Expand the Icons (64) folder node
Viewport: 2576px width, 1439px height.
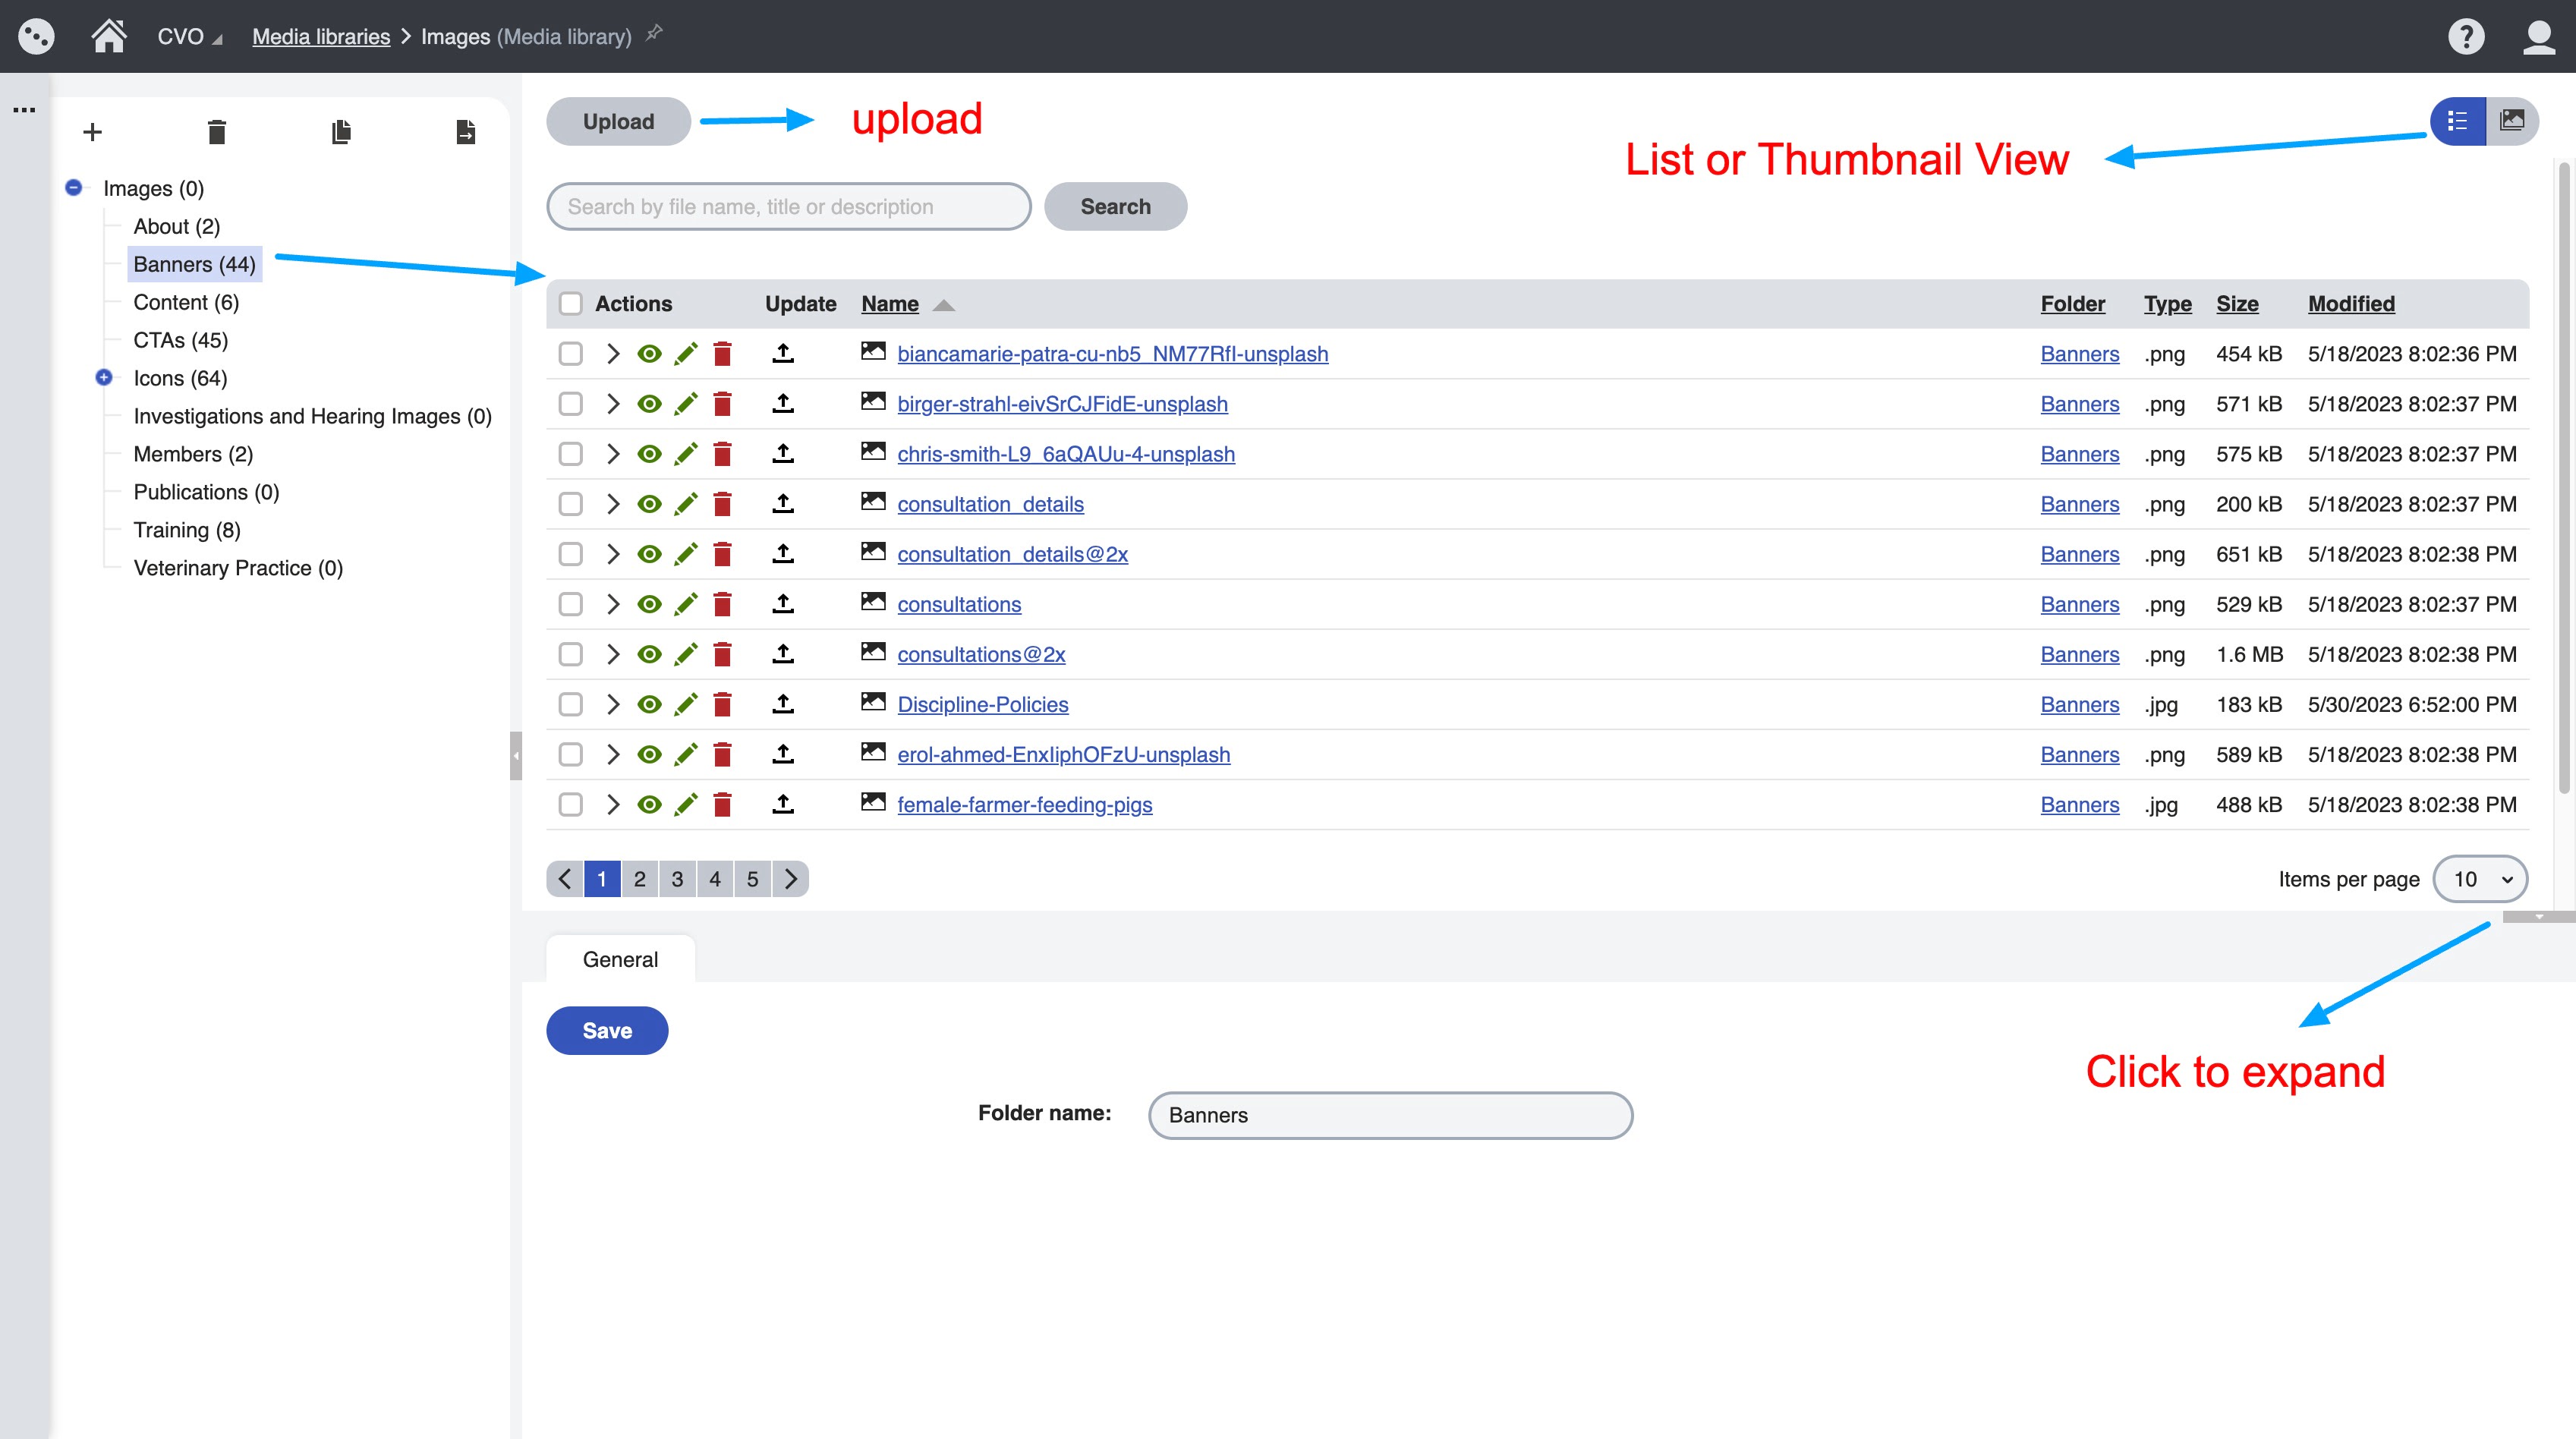coord(104,378)
